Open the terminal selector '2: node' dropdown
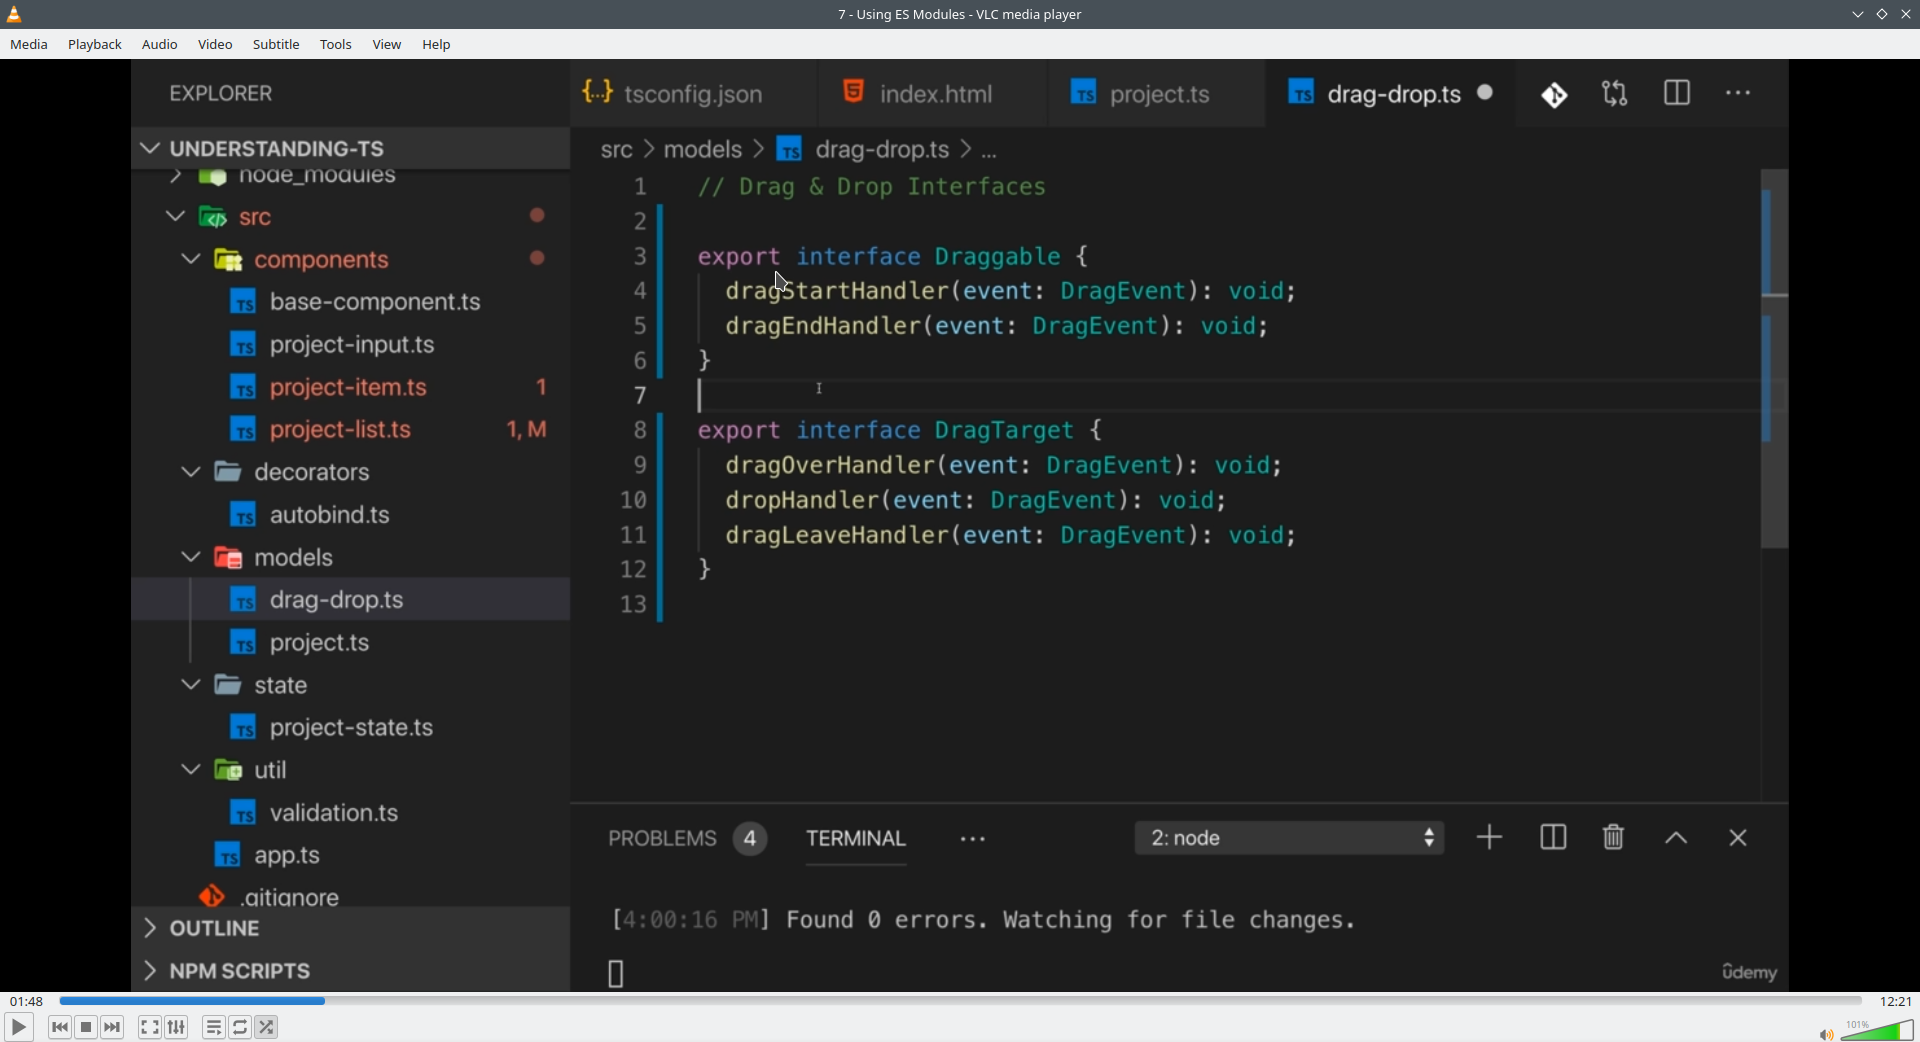Image resolution: width=1920 pixels, height=1042 pixels. point(1290,838)
